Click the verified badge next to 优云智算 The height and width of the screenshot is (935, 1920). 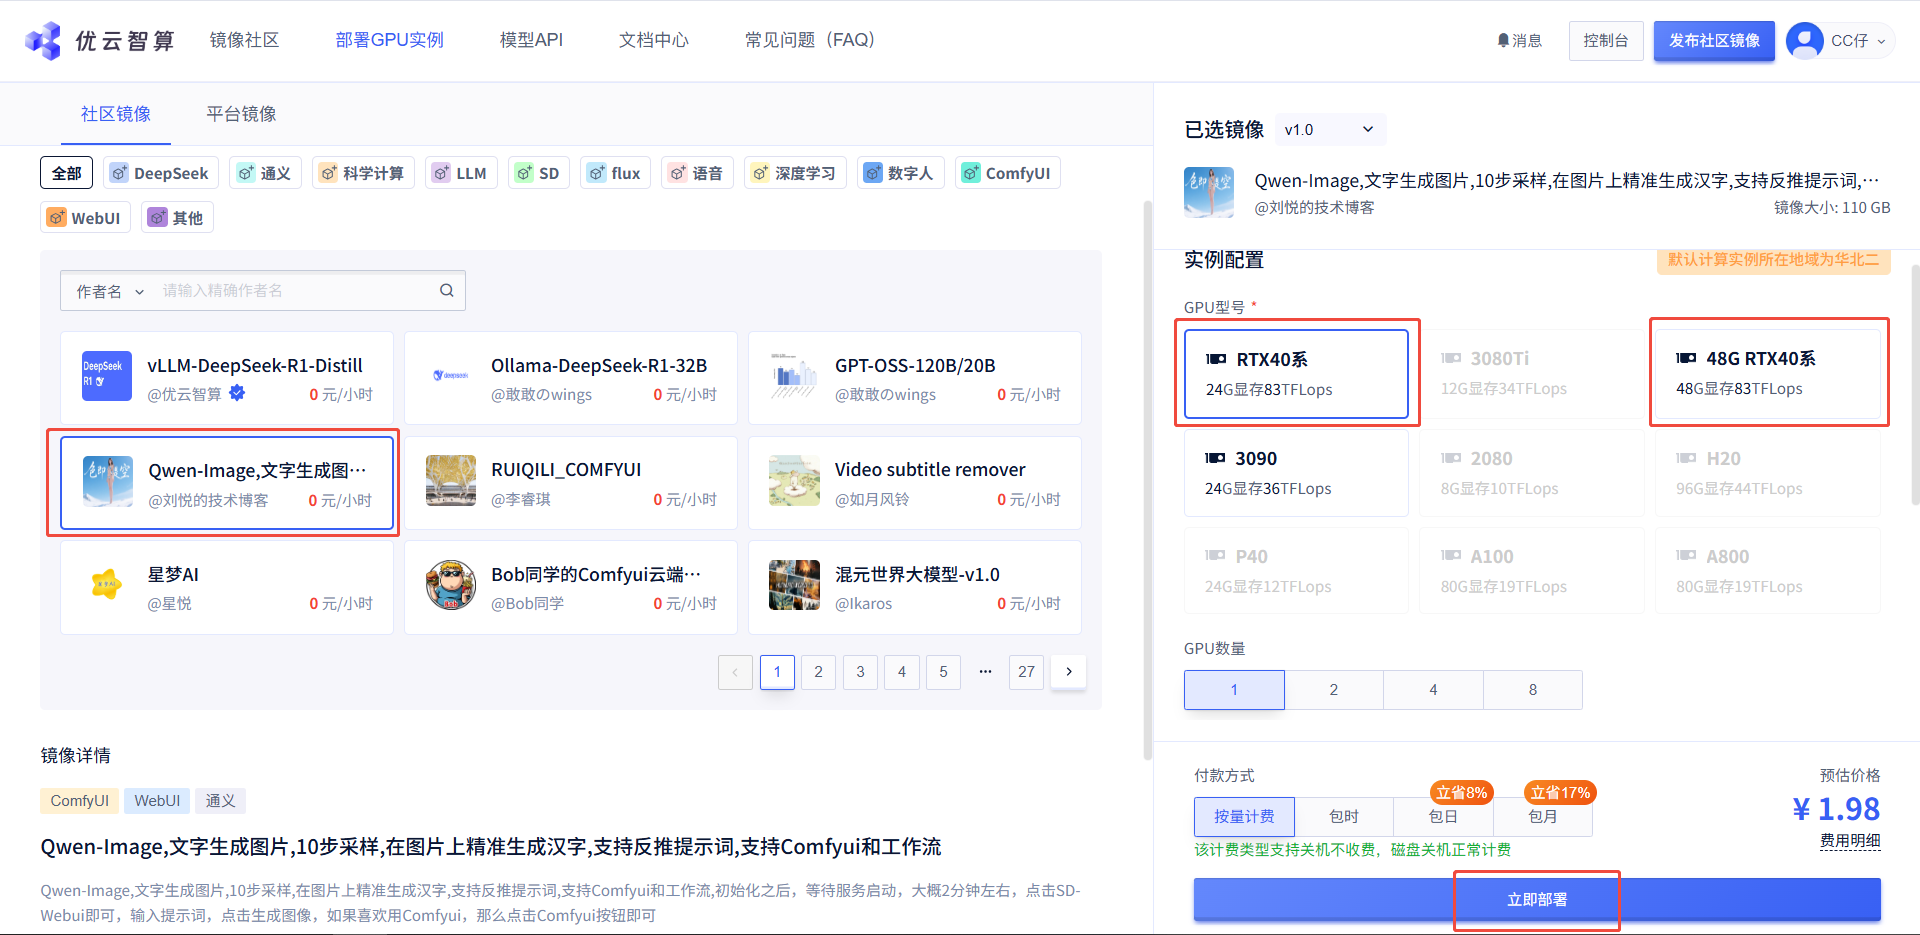(x=237, y=393)
